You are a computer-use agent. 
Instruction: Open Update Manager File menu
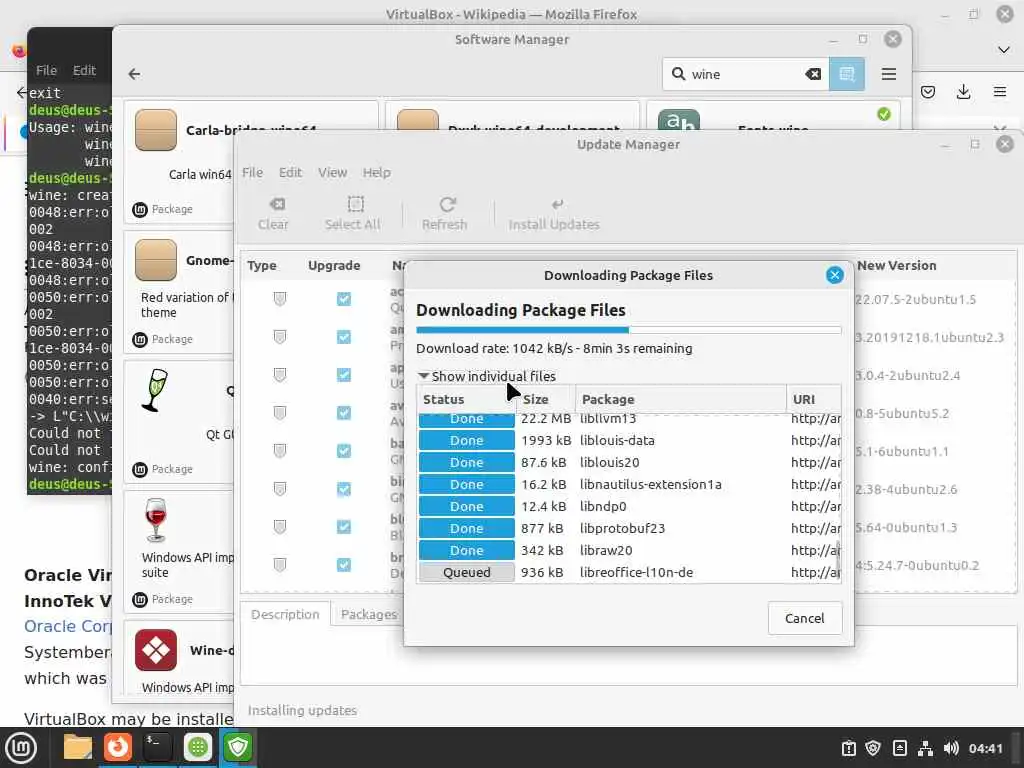(252, 172)
